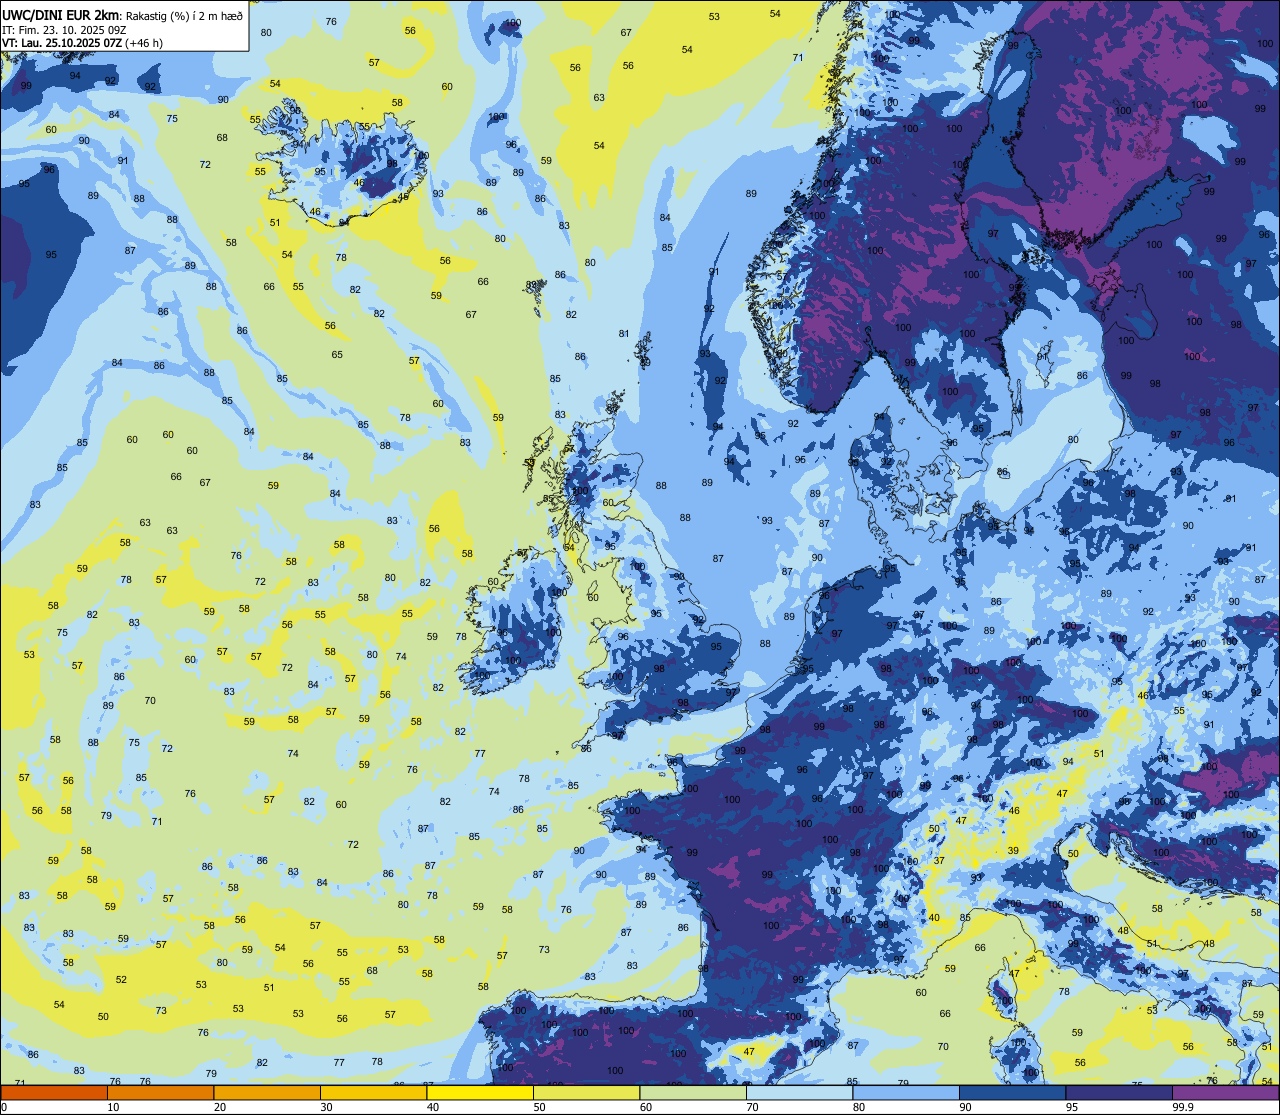Screen dimensions: 1280x1115
Task: Click the 90–95 dark blue legend swatch
Action: tap(1013, 1092)
